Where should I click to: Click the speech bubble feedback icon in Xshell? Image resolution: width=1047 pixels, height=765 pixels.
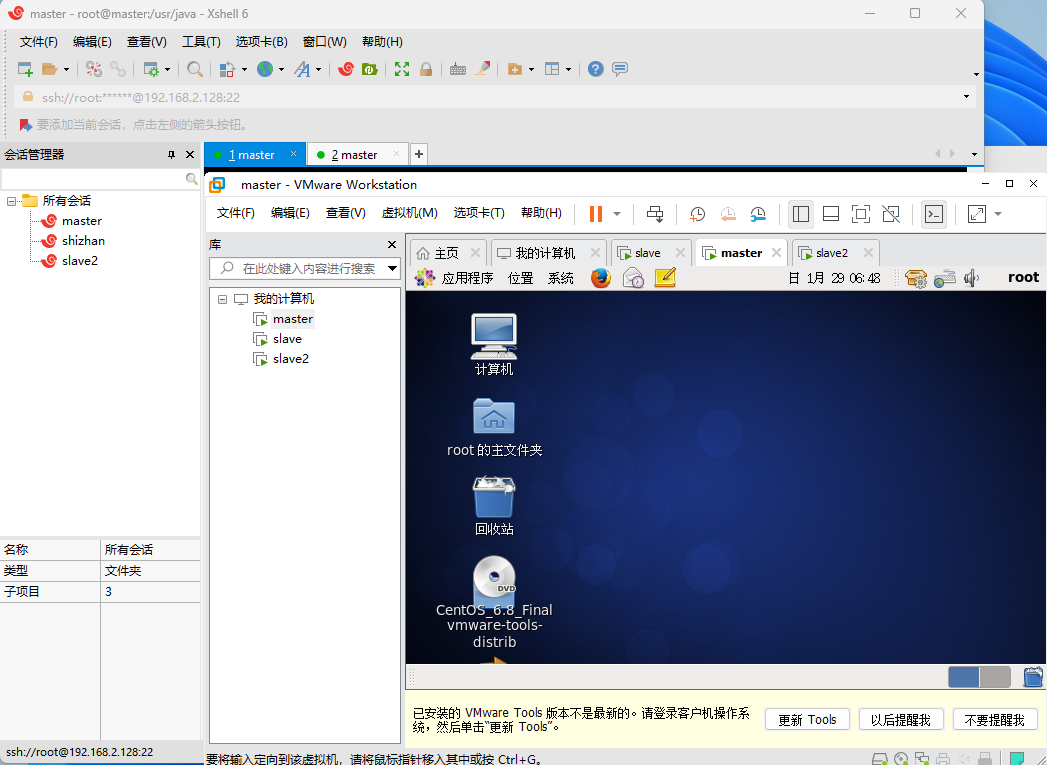620,69
